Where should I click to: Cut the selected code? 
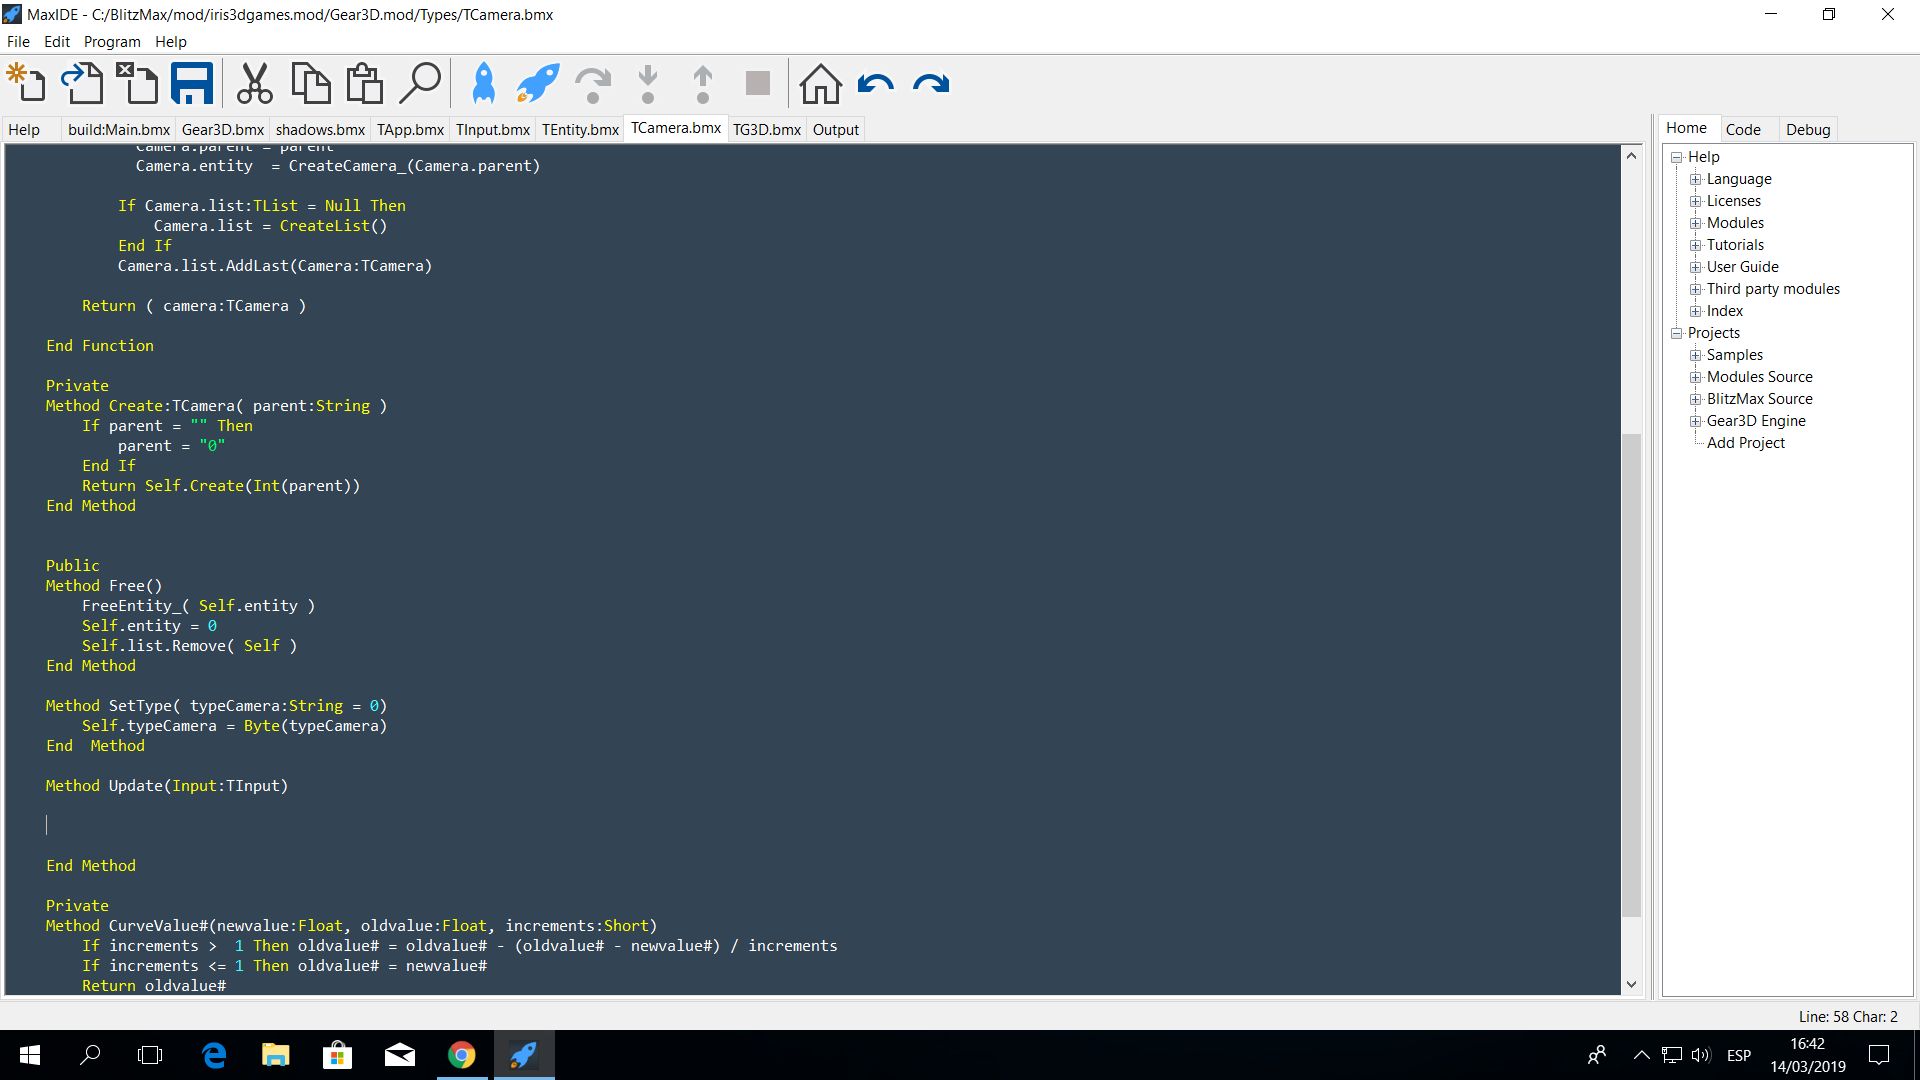point(256,84)
